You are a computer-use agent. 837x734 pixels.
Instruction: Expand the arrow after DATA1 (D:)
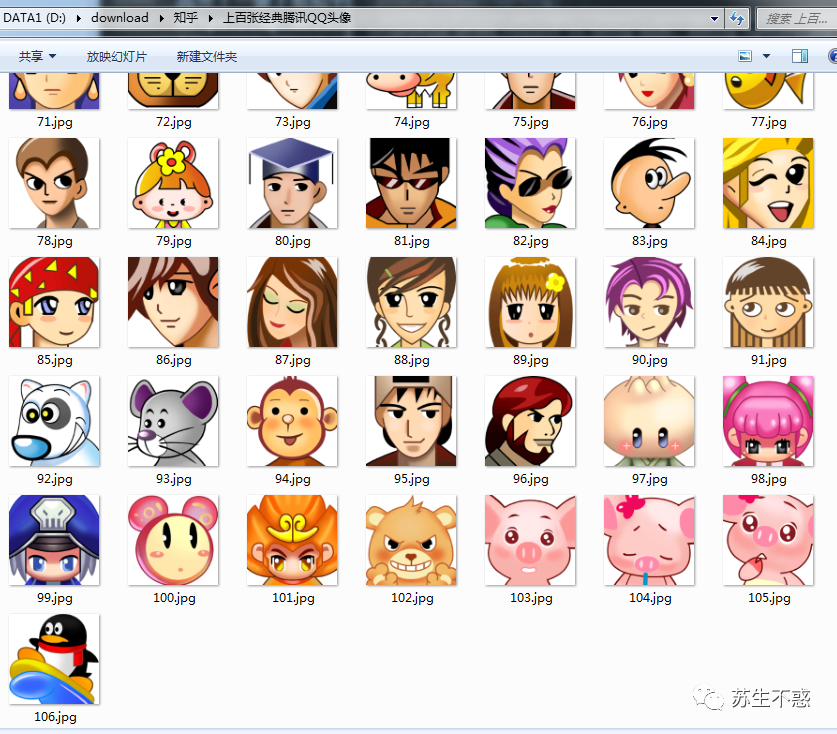(78, 18)
